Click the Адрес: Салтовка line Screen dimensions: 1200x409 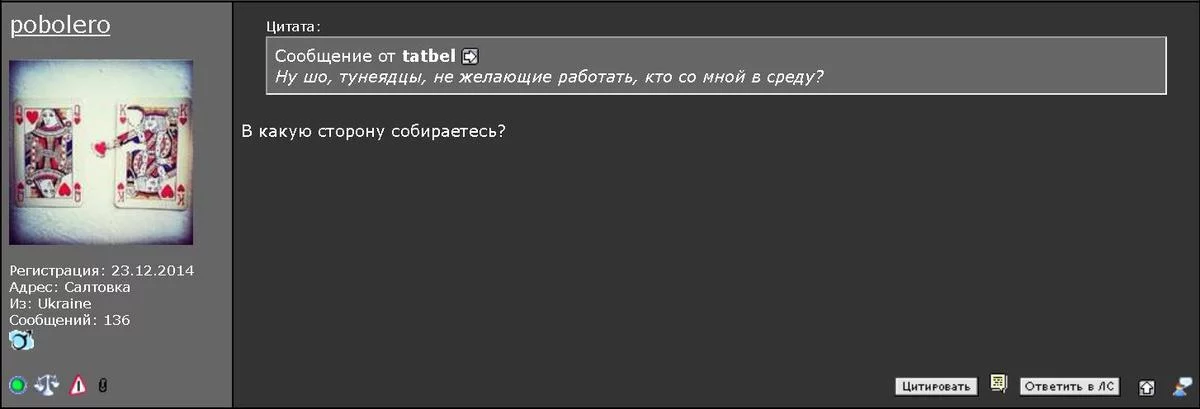(70, 287)
